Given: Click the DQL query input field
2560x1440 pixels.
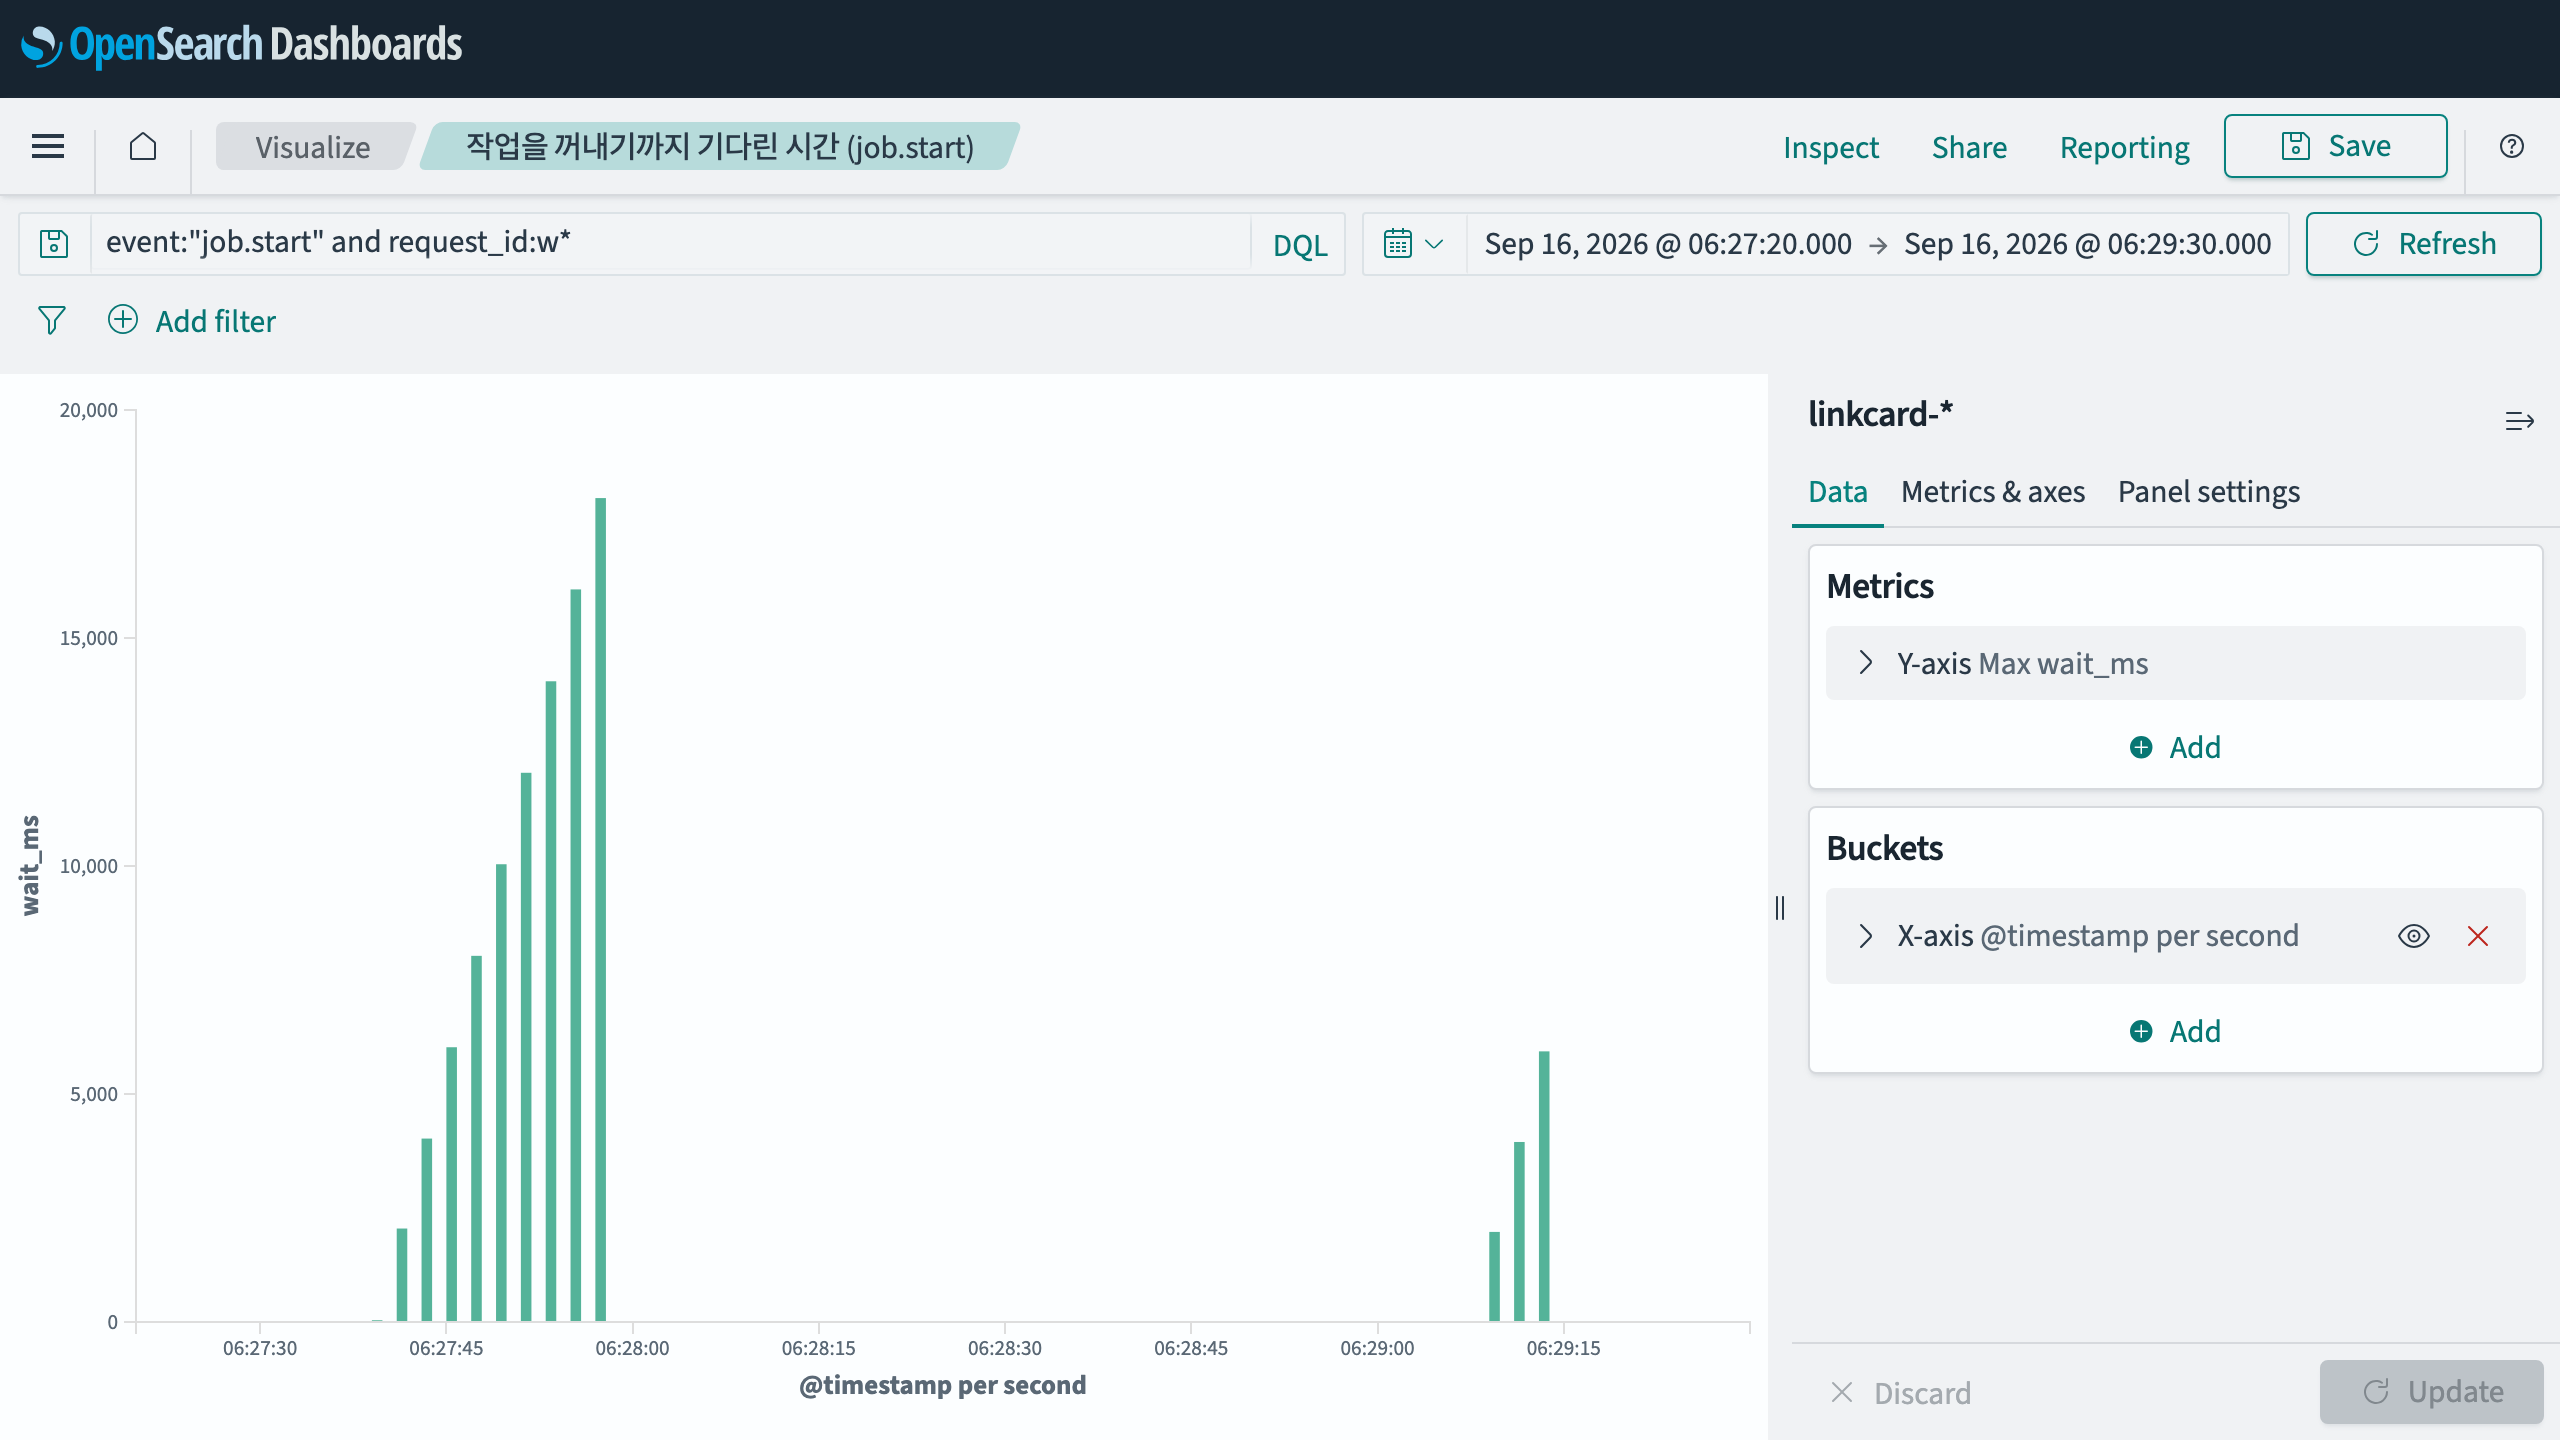Looking at the screenshot, I should tap(670, 243).
